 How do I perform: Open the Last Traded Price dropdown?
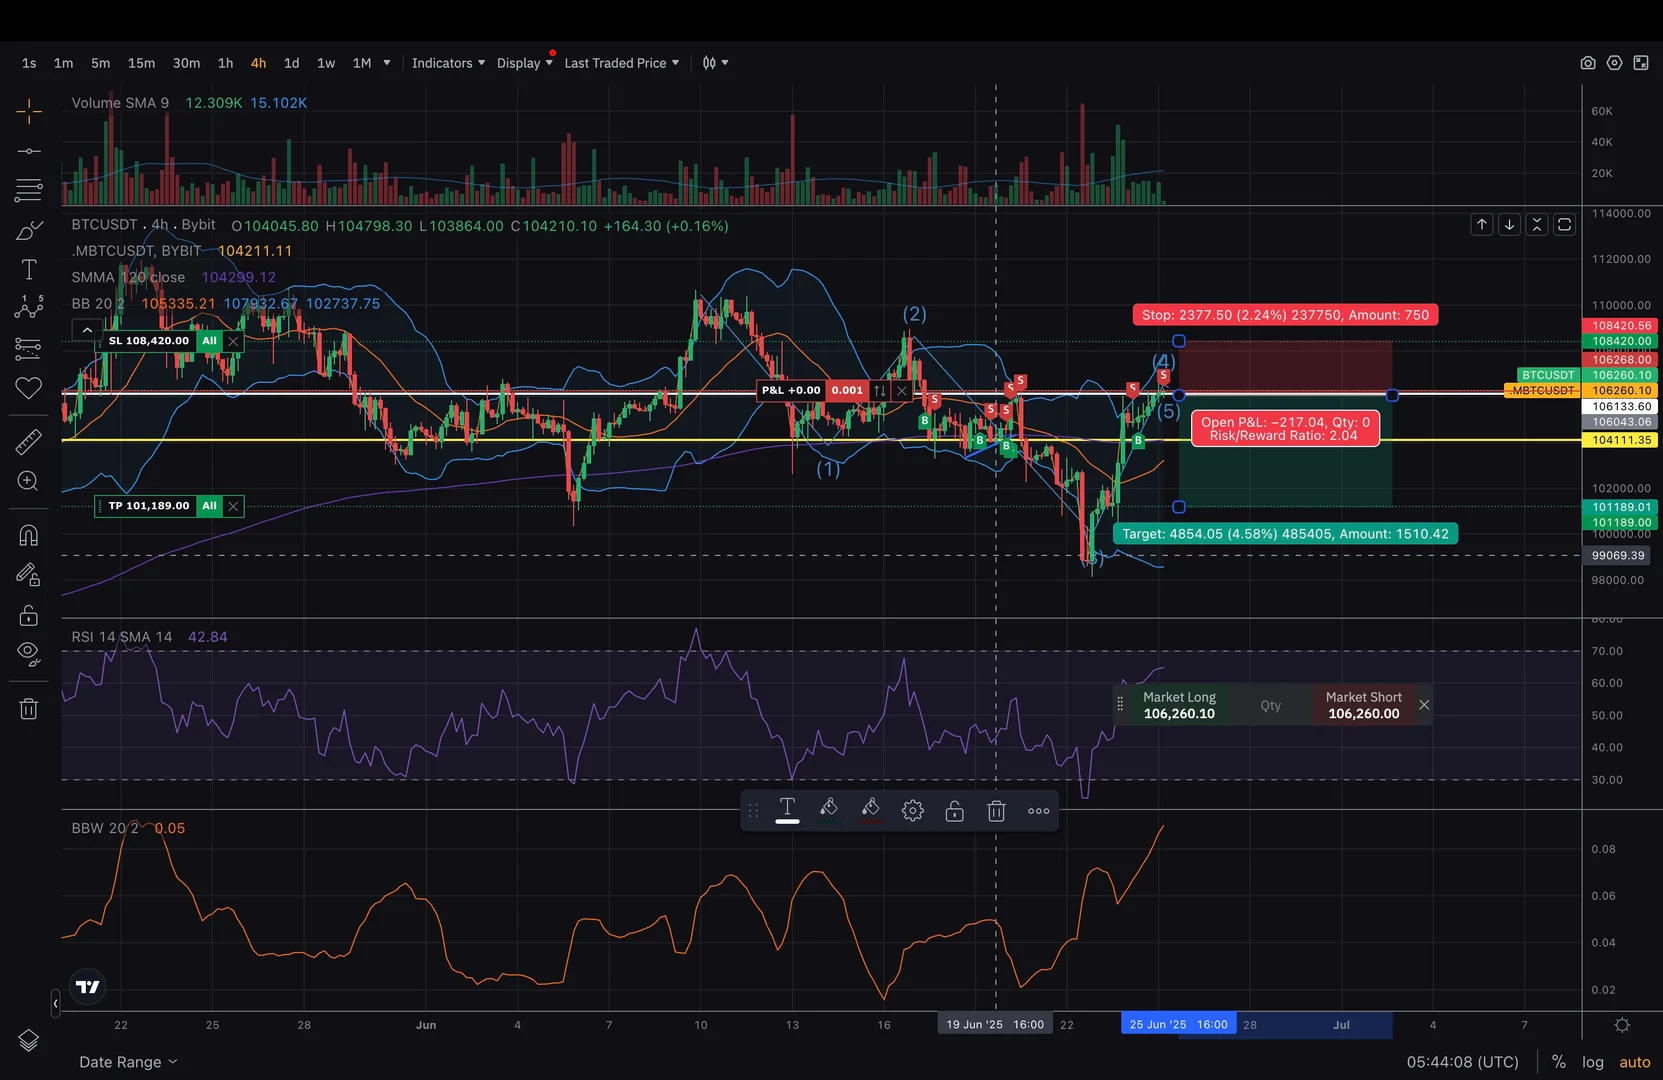pos(621,63)
